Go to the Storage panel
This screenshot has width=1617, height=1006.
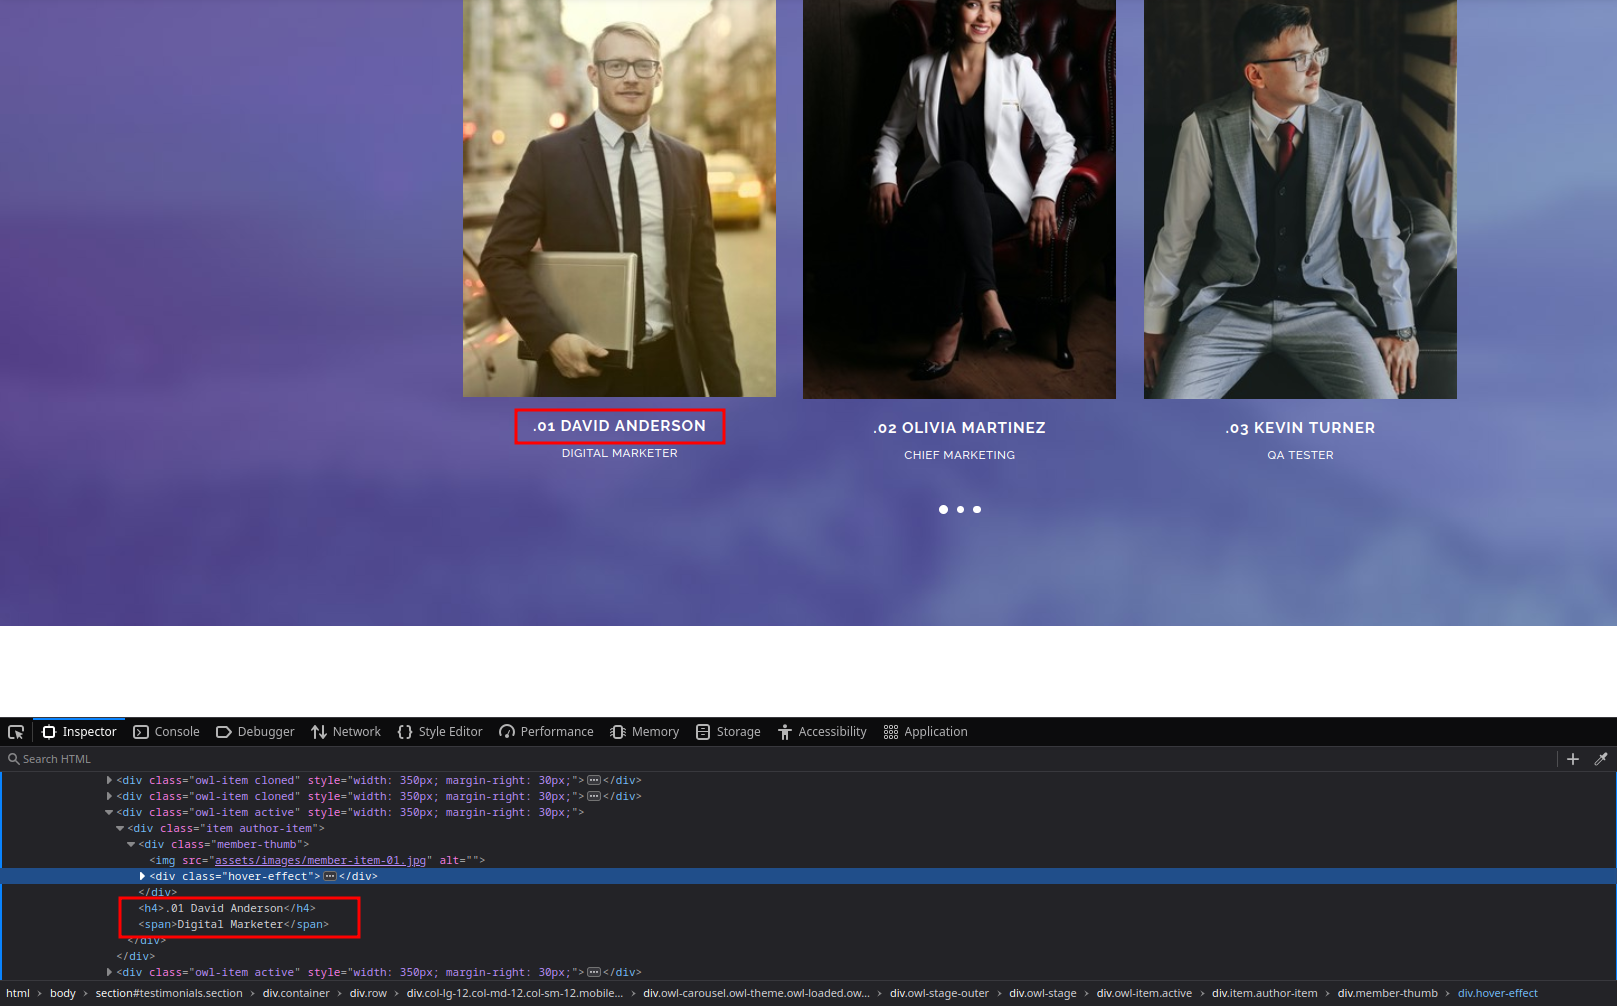[728, 732]
